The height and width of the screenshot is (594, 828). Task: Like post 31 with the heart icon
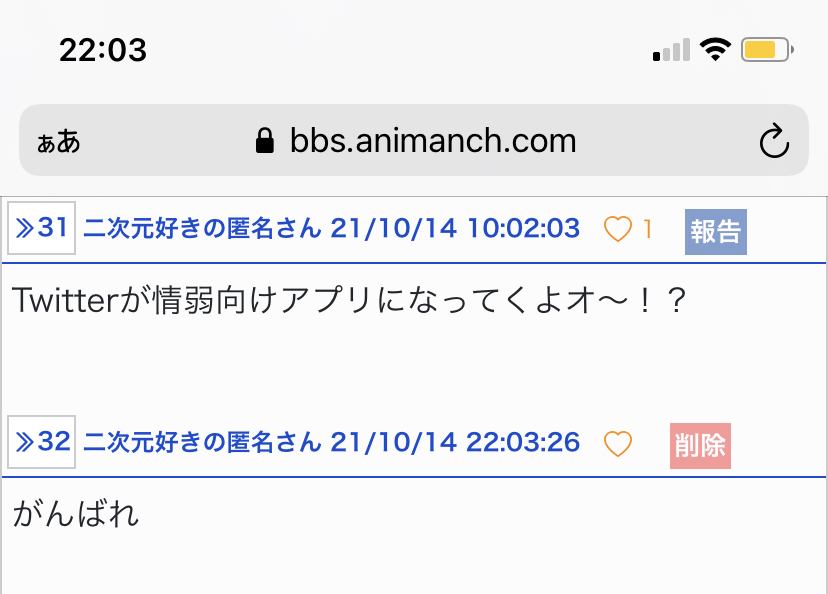click(618, 230)
